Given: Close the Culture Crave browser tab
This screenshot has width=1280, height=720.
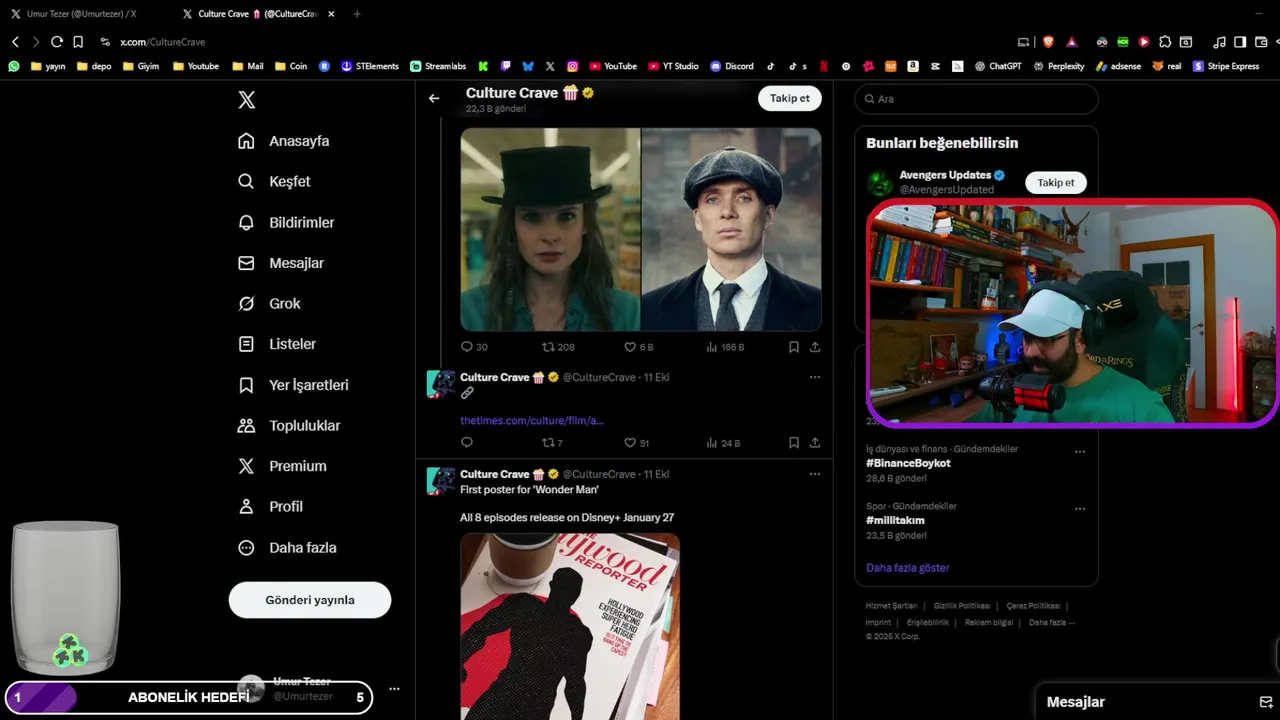Looking at the screenshot, I should (x=331, y=14).
